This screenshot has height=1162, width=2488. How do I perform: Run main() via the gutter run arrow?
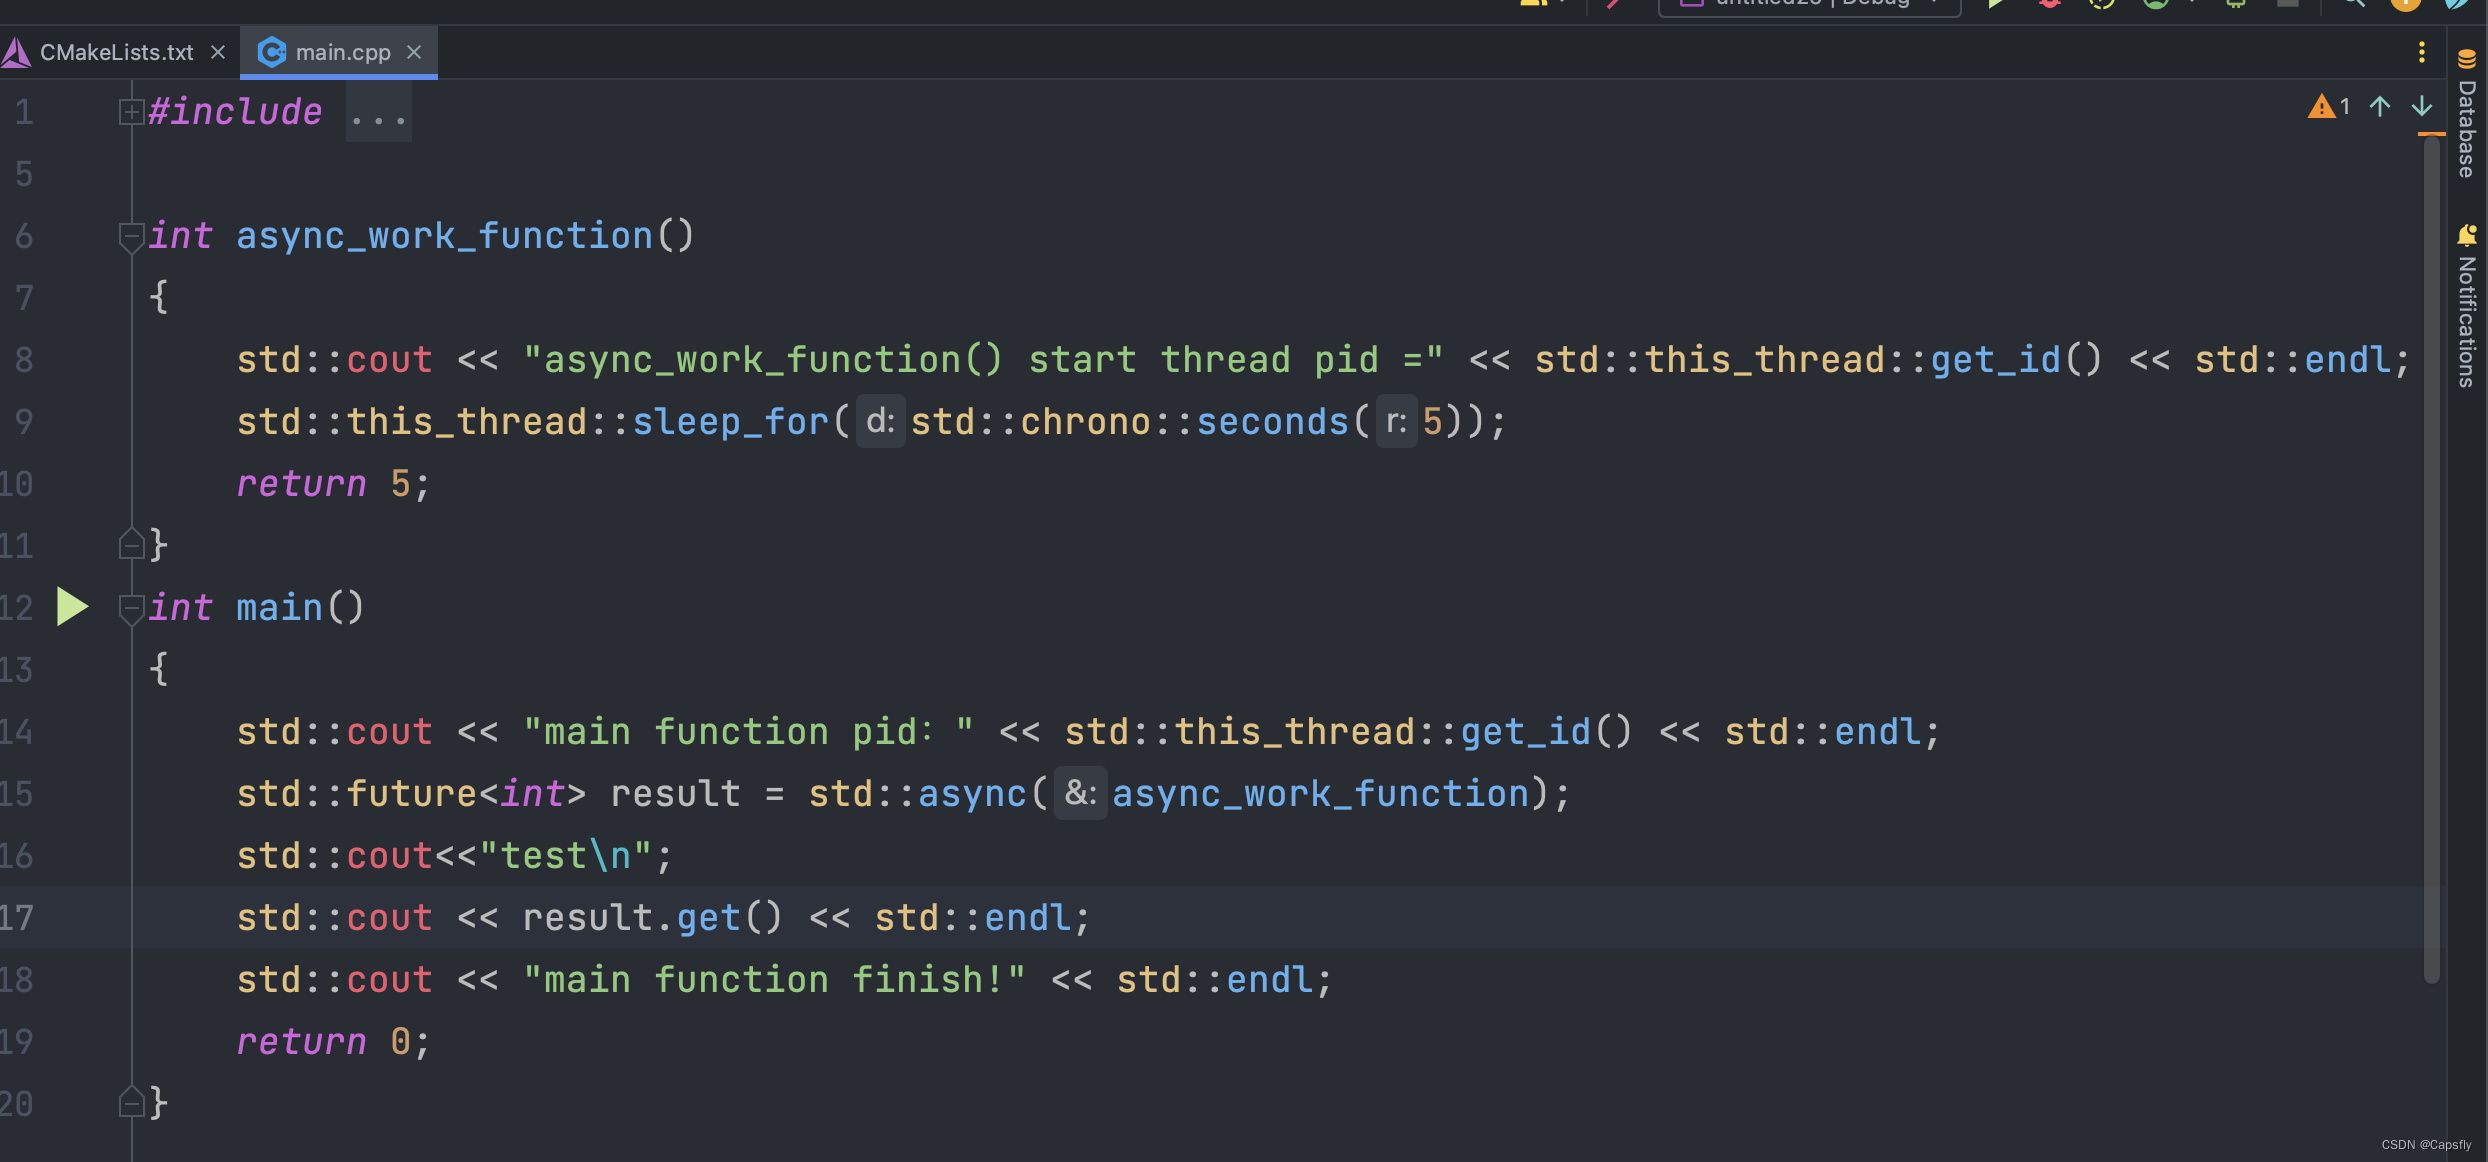73,606
